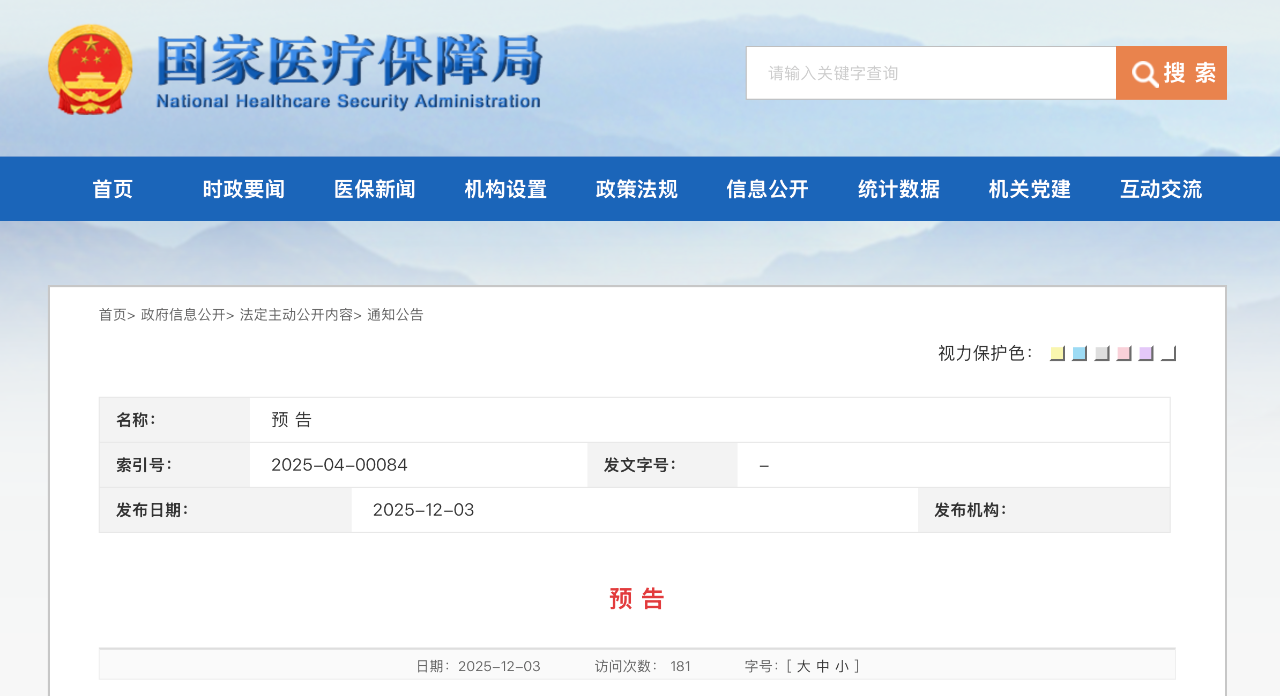Screen dimensions: 1280x696
Task: Click the keyword search input field
Action: pos(930,73)
